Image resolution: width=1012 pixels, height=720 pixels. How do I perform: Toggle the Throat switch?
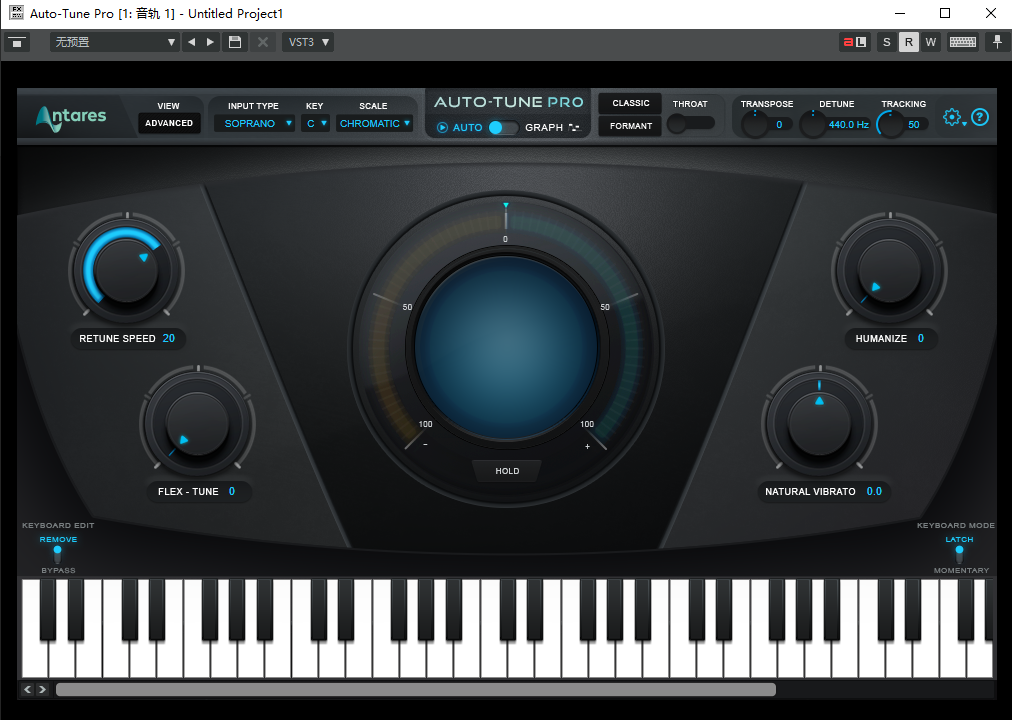[691, 123]
